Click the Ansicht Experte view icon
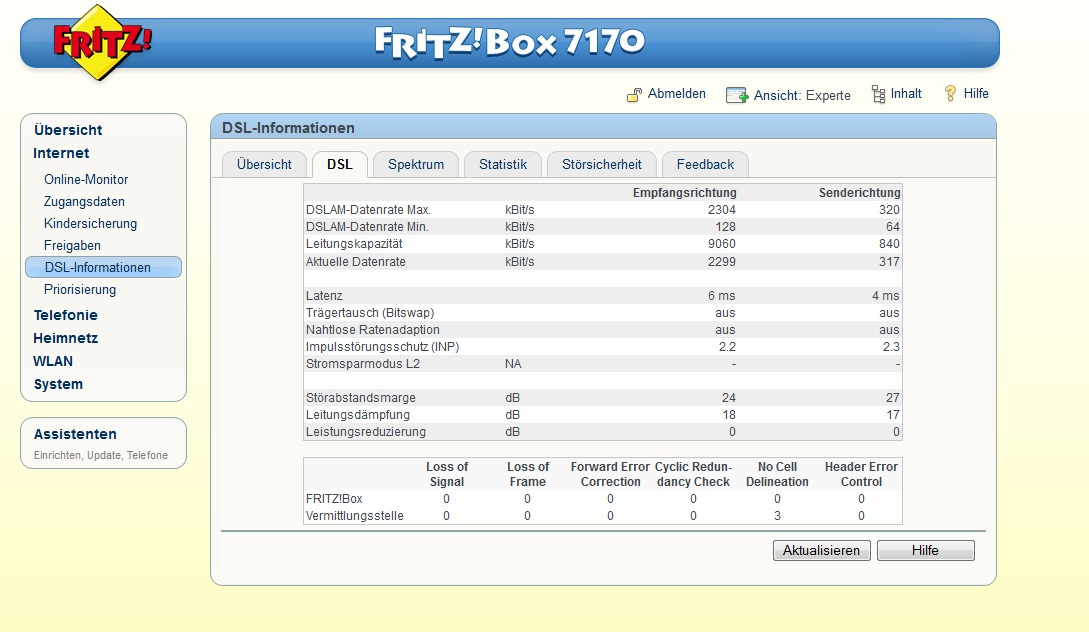Screen dimensions: 1089x632 click(736, 95)
